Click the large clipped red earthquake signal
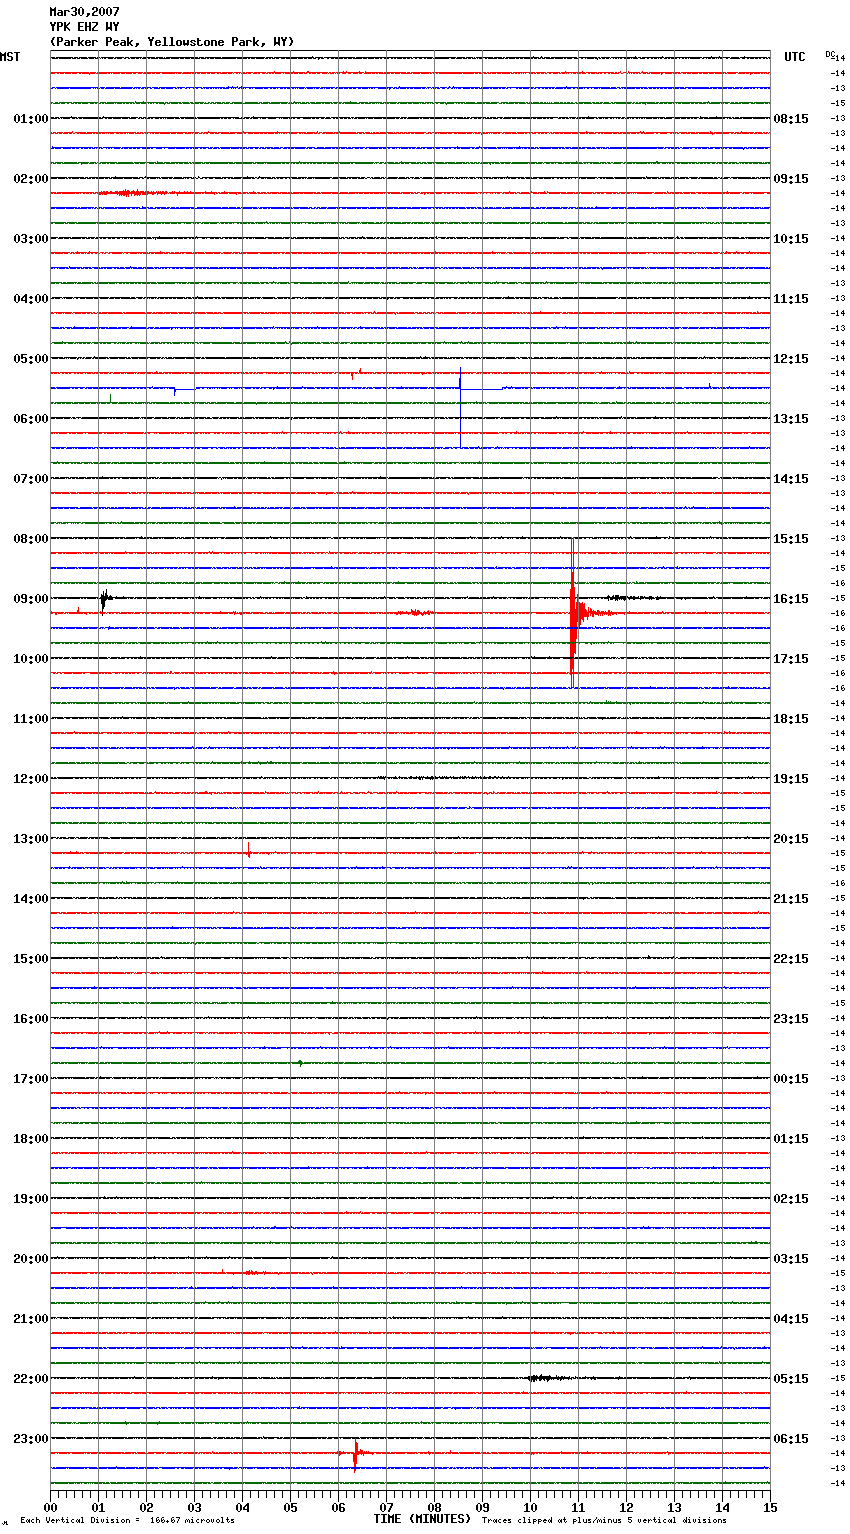 pos(572,613)
